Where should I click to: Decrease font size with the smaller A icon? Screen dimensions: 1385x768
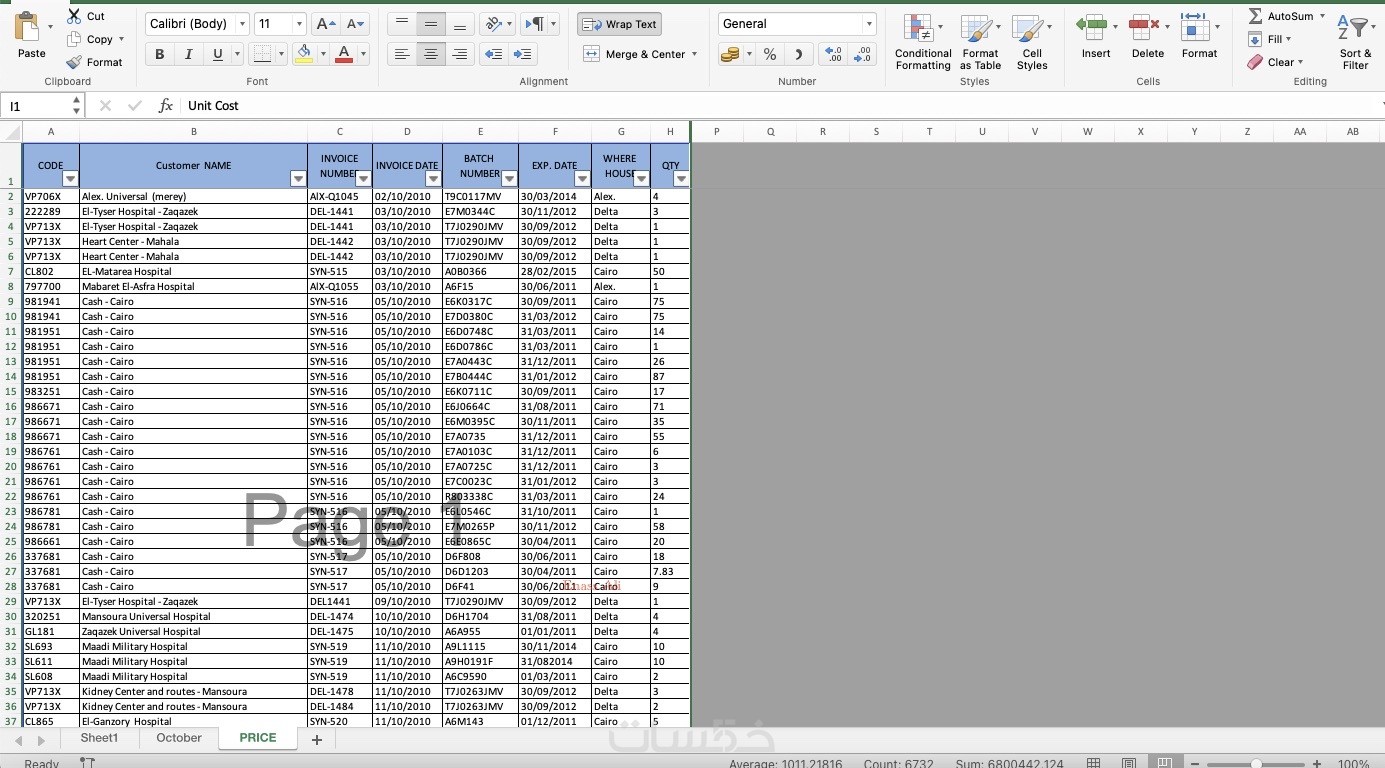point(355,24)
